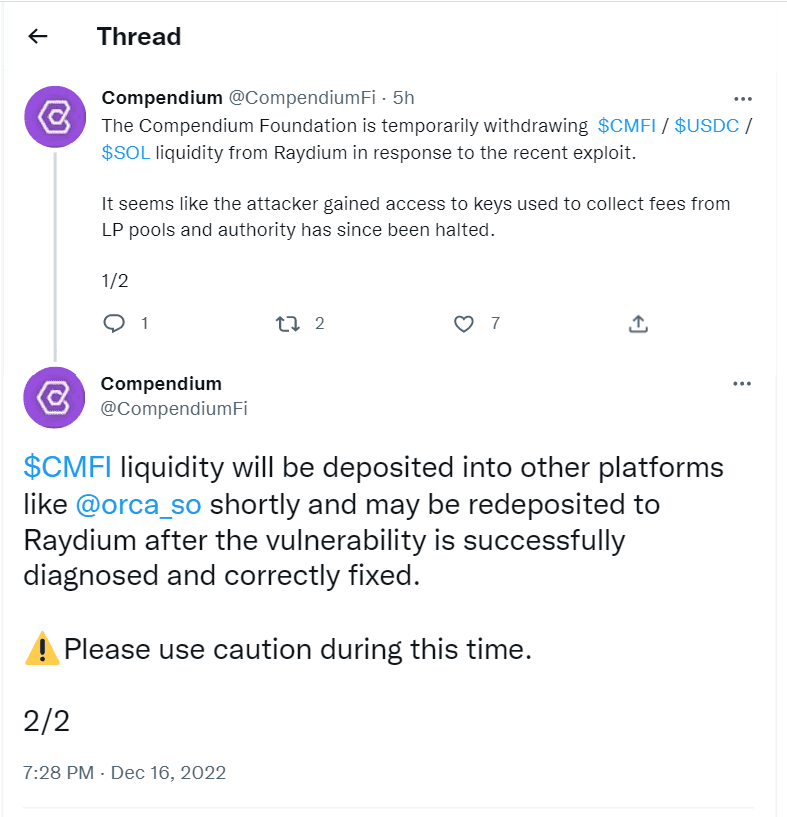
Task: Open the more options menu on the first tweet
Action: [743, 98]
